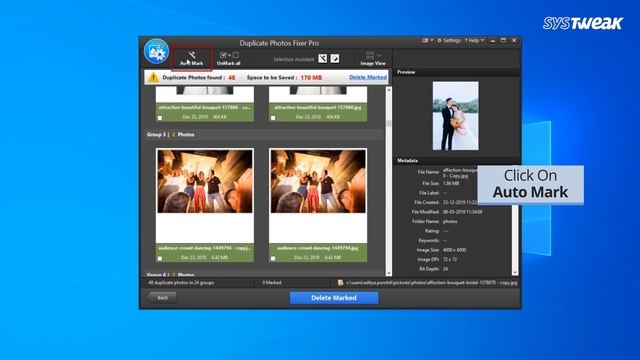Click the blue Delete Marked button
The height and width of the screenshot is (360, 640).
[x=334, y=298]
